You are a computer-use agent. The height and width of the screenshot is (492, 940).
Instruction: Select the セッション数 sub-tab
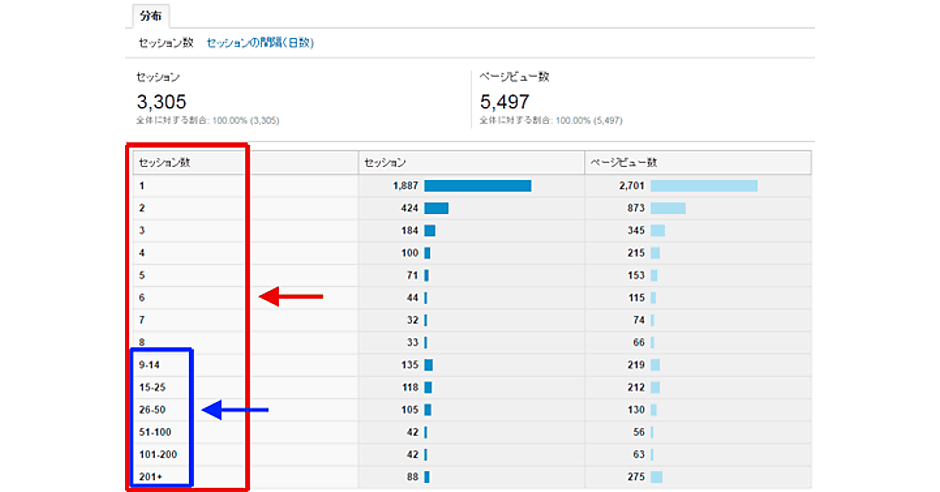tap(165, 43)
